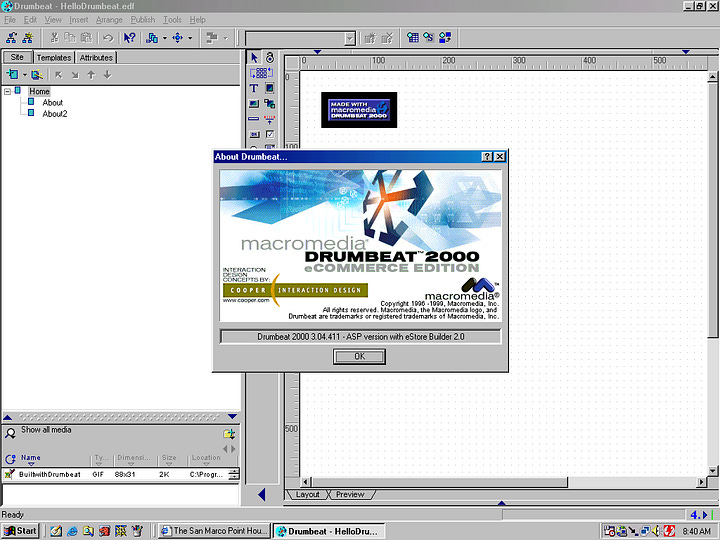Click the toolbar icon with S symbol
This screenshot has width=720, height=540.
(428, 38)
